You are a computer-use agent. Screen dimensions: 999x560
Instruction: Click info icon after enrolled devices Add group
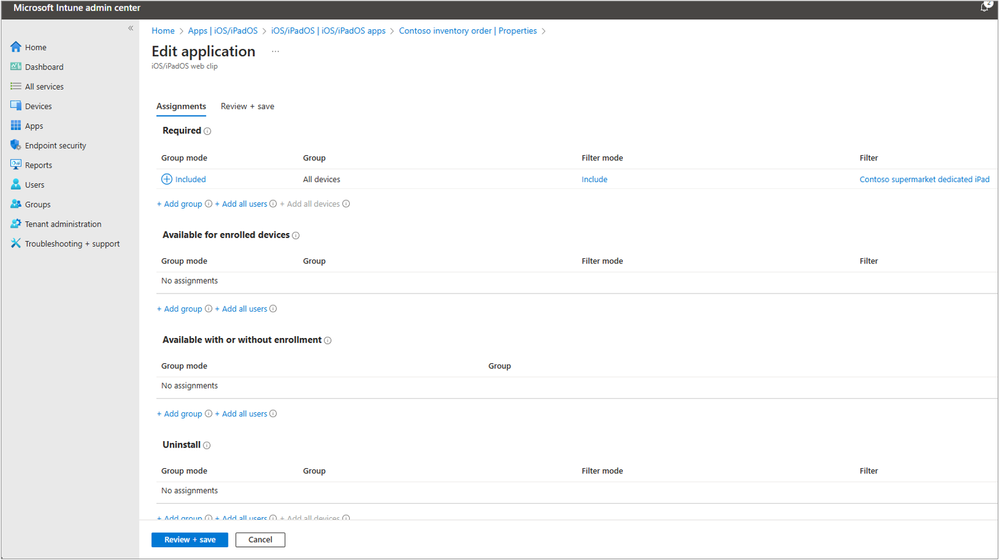click(x=208, y=309)
